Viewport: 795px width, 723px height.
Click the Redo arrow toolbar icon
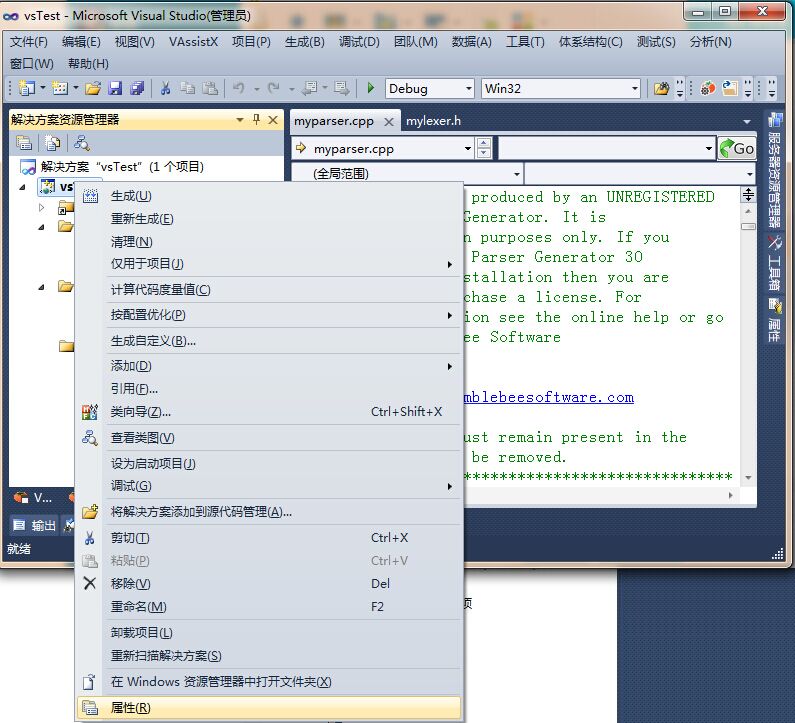coord(274,88)
